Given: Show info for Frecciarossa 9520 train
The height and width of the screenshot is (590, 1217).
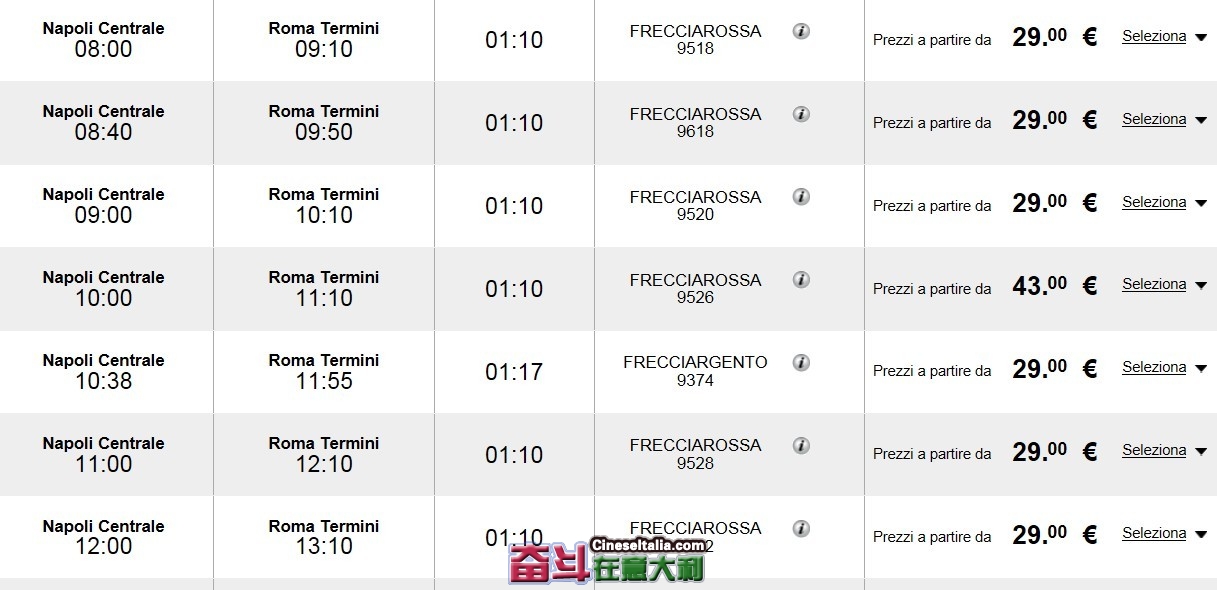Looking at the screenshot, I should pos(801,197).
